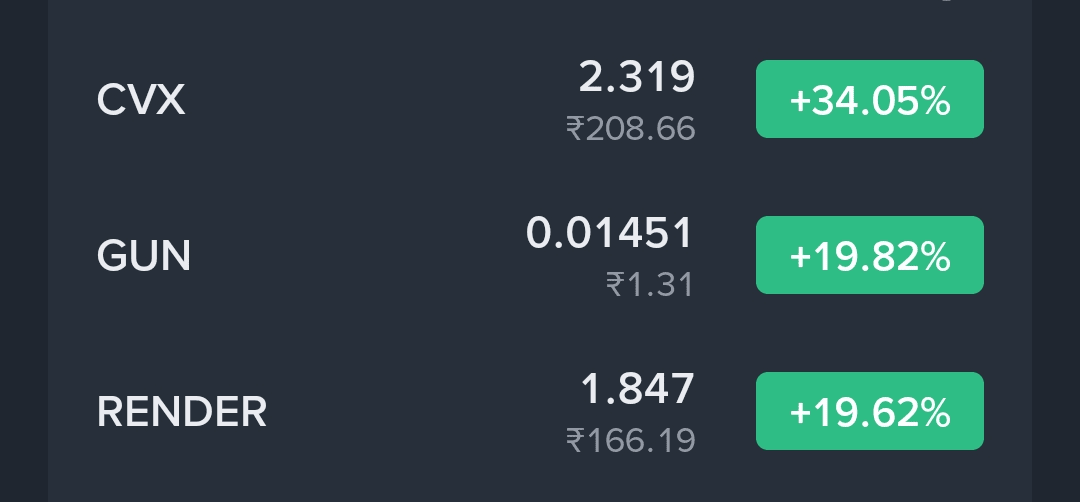This screenshot has width=1080, height=502.
Task: Click the INR value under 2.319
Action: tap(630, 128)
